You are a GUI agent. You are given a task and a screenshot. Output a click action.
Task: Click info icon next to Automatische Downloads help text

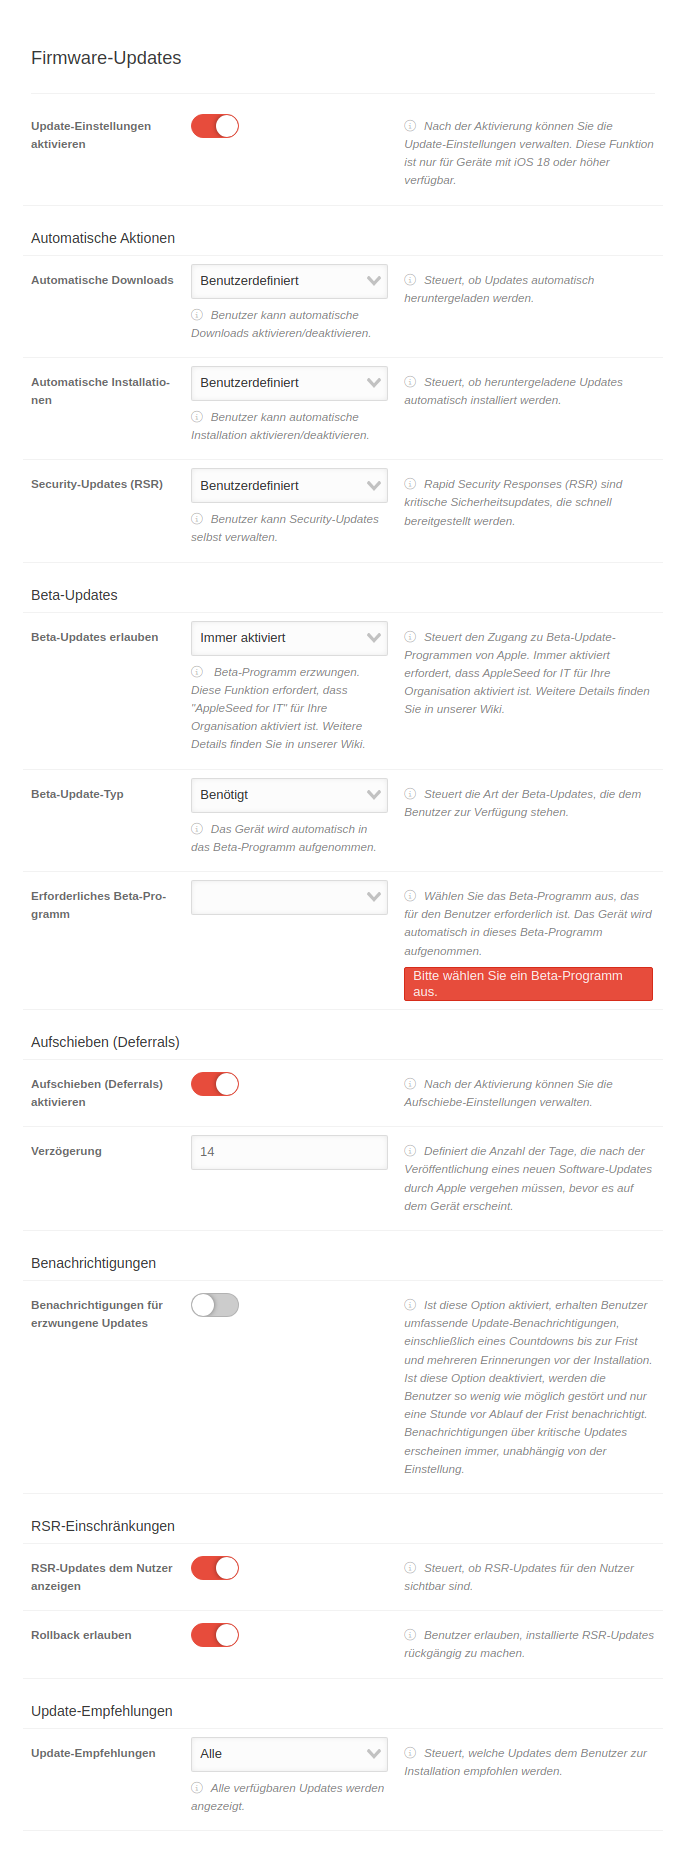pyautogui.click(x=410, y=280)
